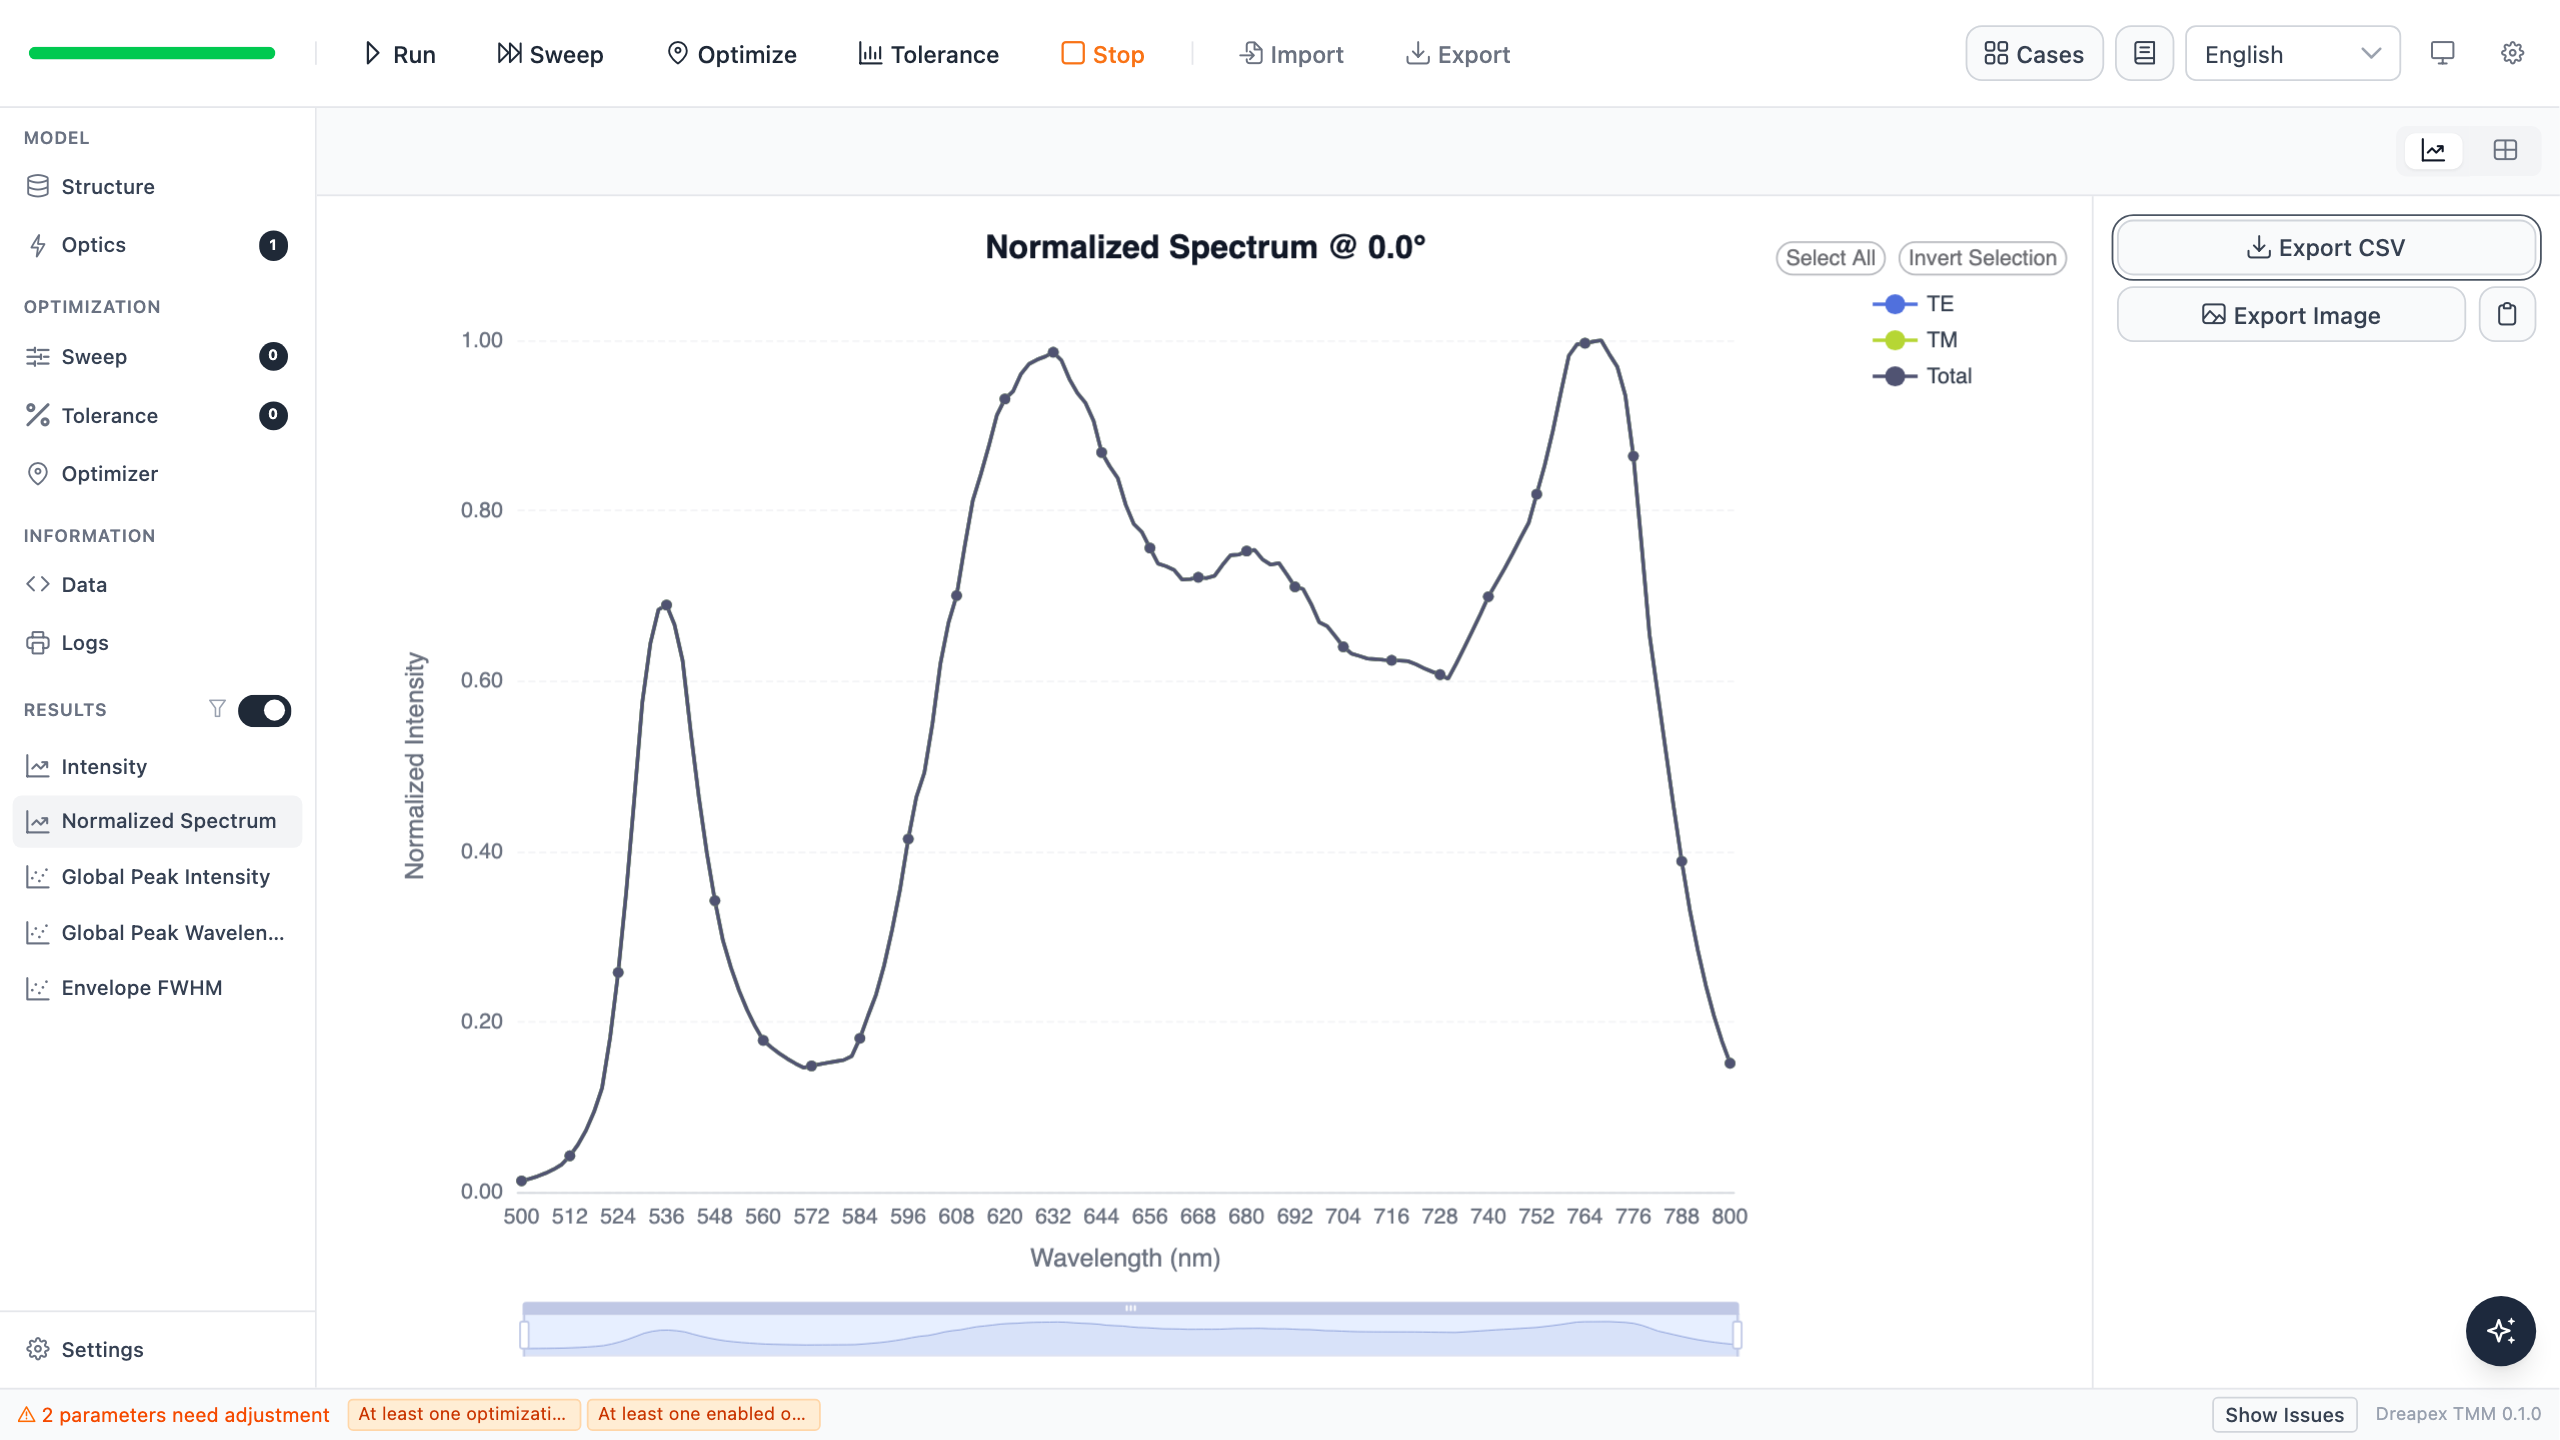The width and height of the screenshot is (2560, 1440).
Task: Click the right handle of wavelength range slider
Action: (x=1737, y=1335)
